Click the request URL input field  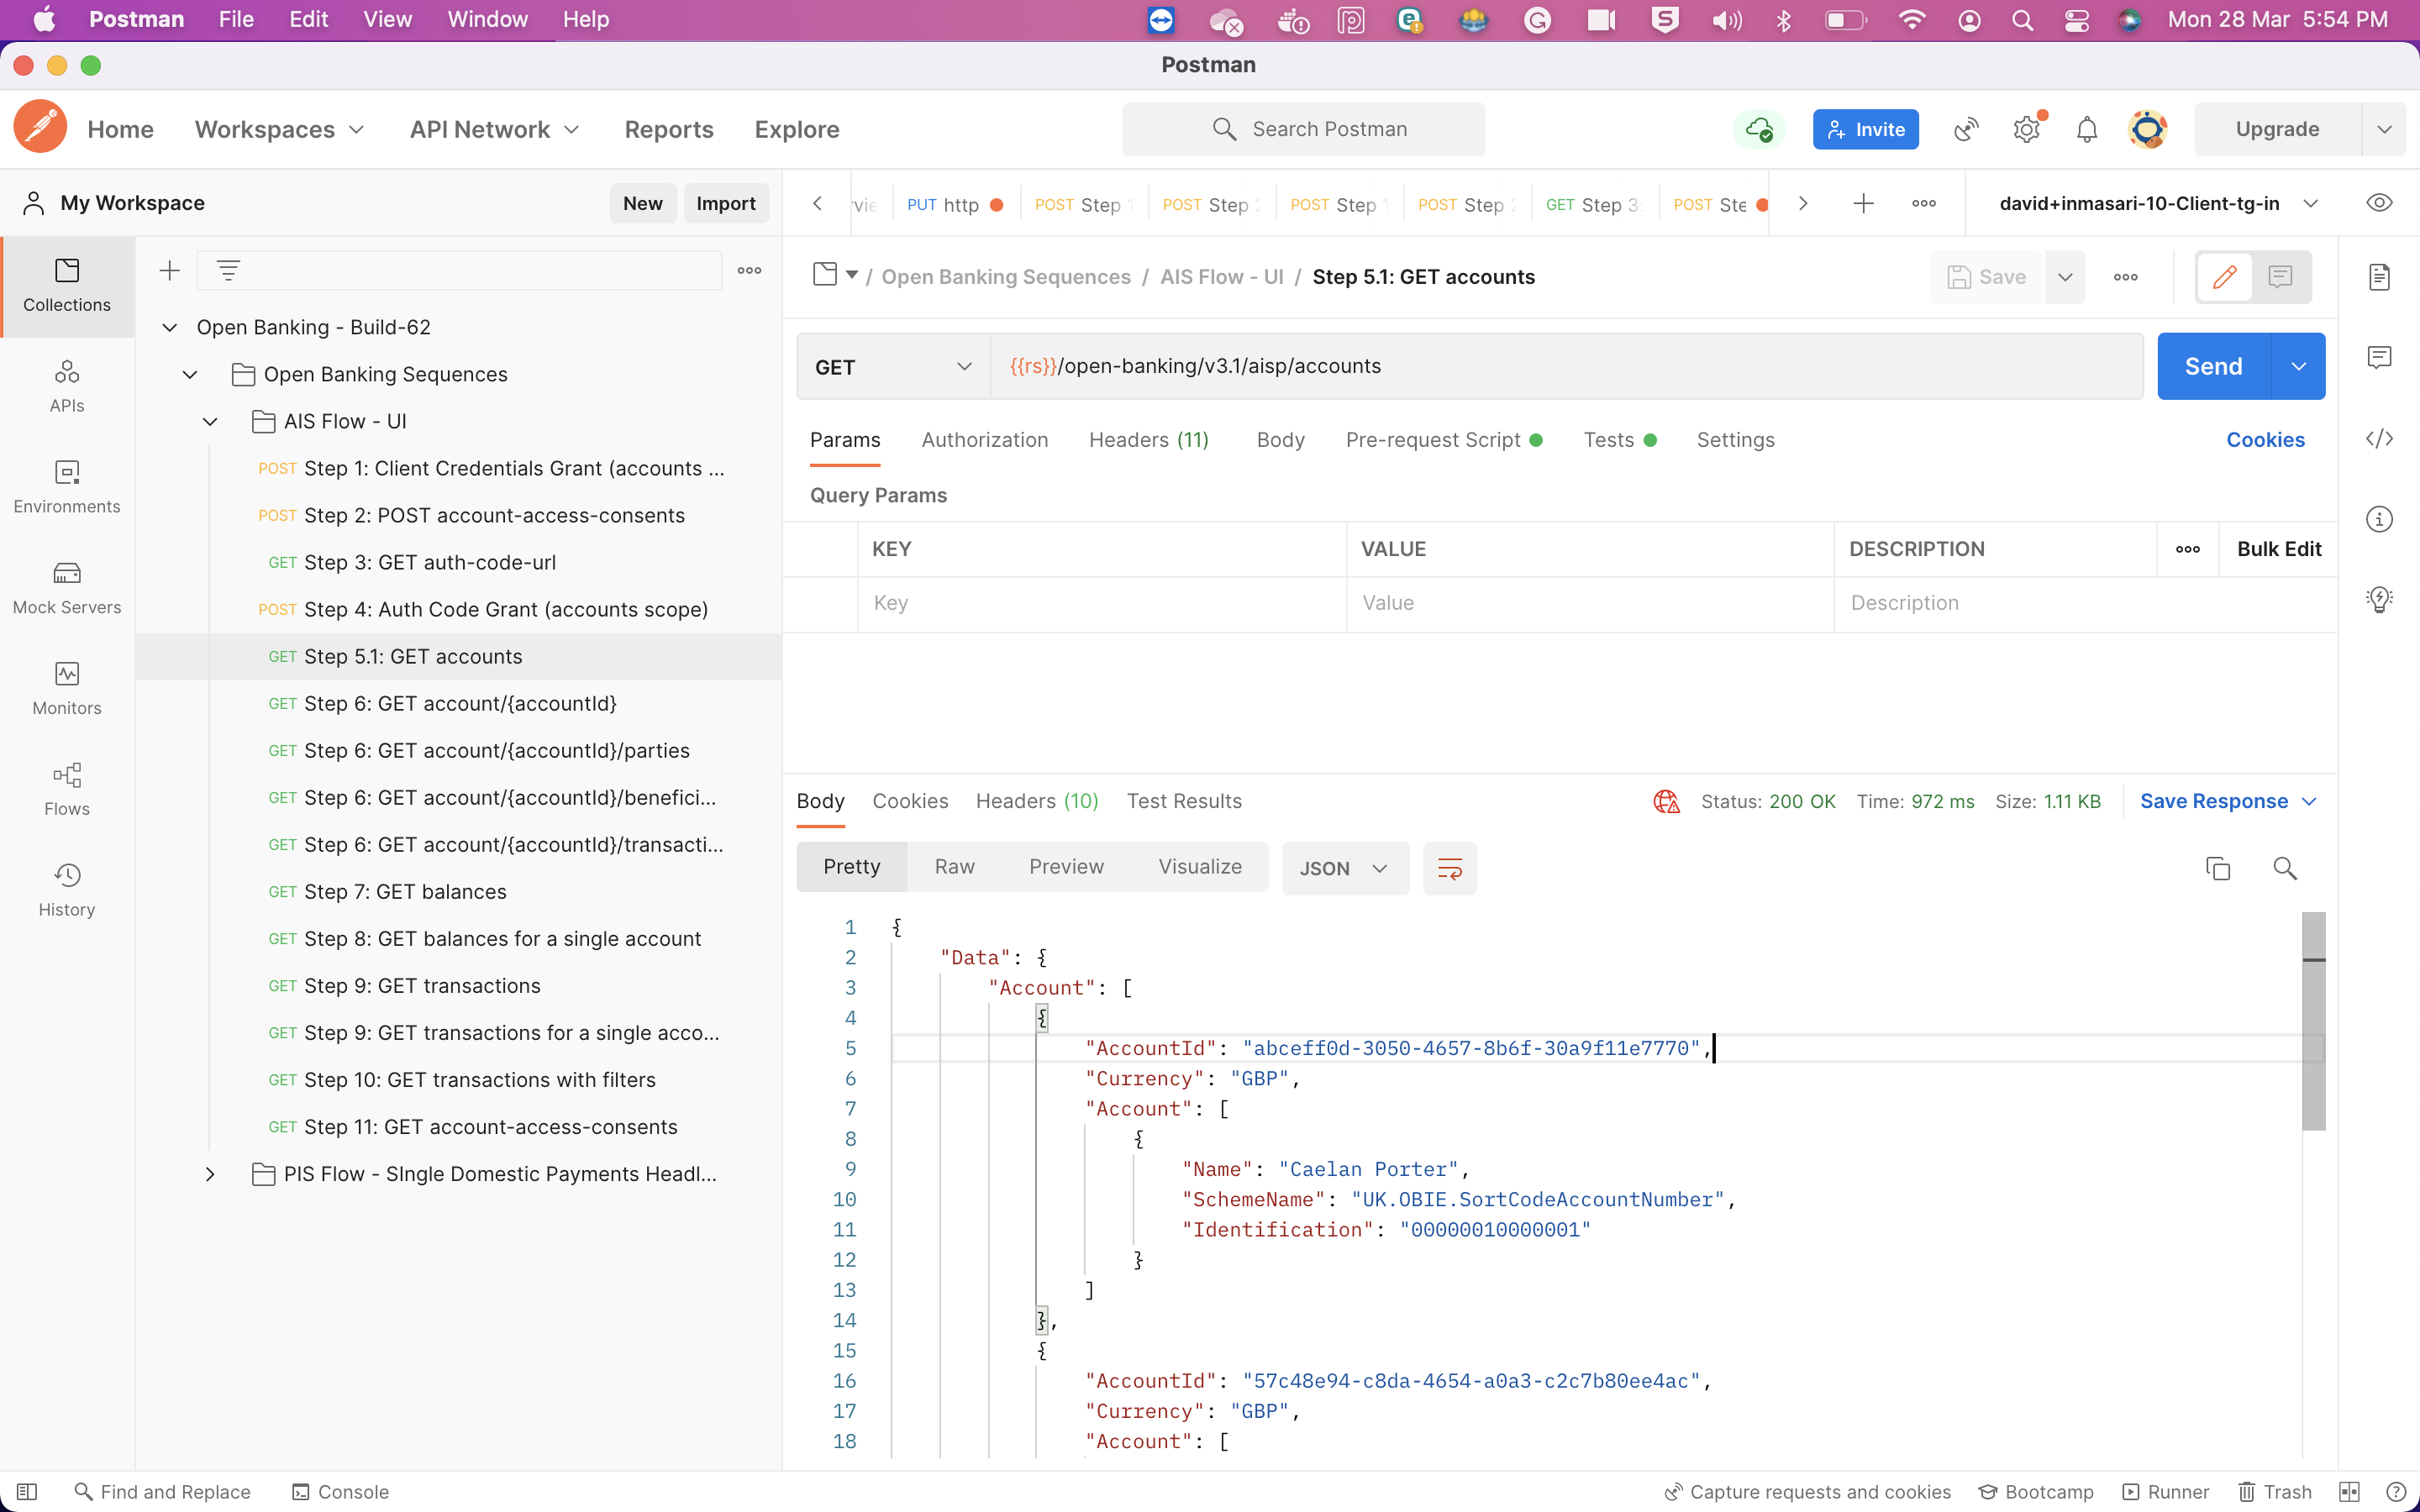(x=1566, y=367)
